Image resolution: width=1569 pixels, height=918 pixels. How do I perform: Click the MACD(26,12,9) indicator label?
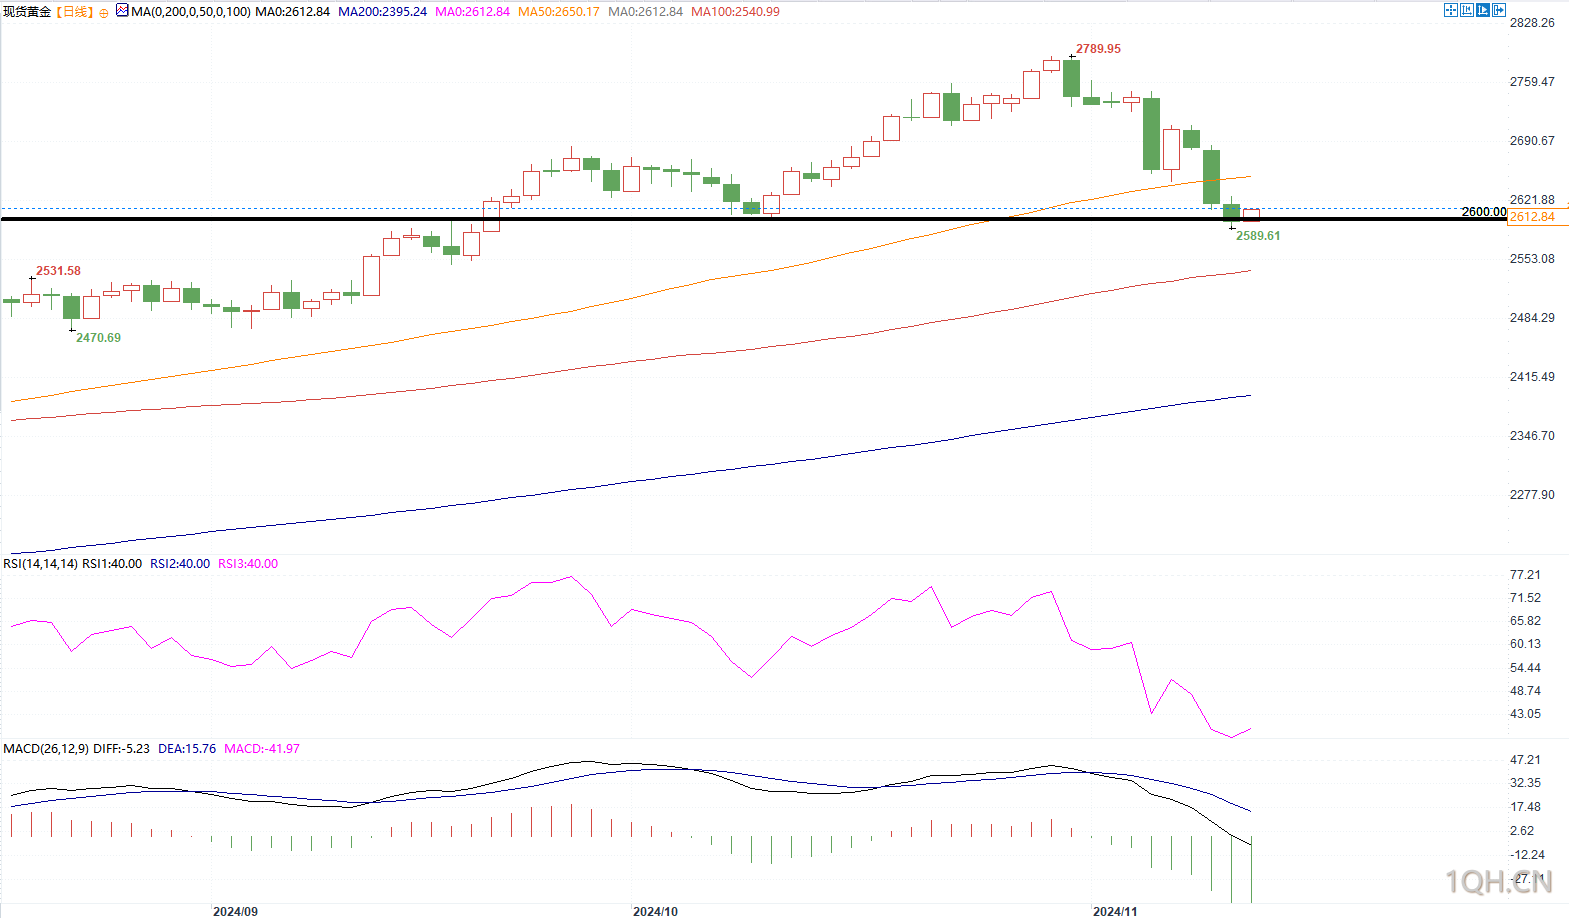tap(46, 749)
